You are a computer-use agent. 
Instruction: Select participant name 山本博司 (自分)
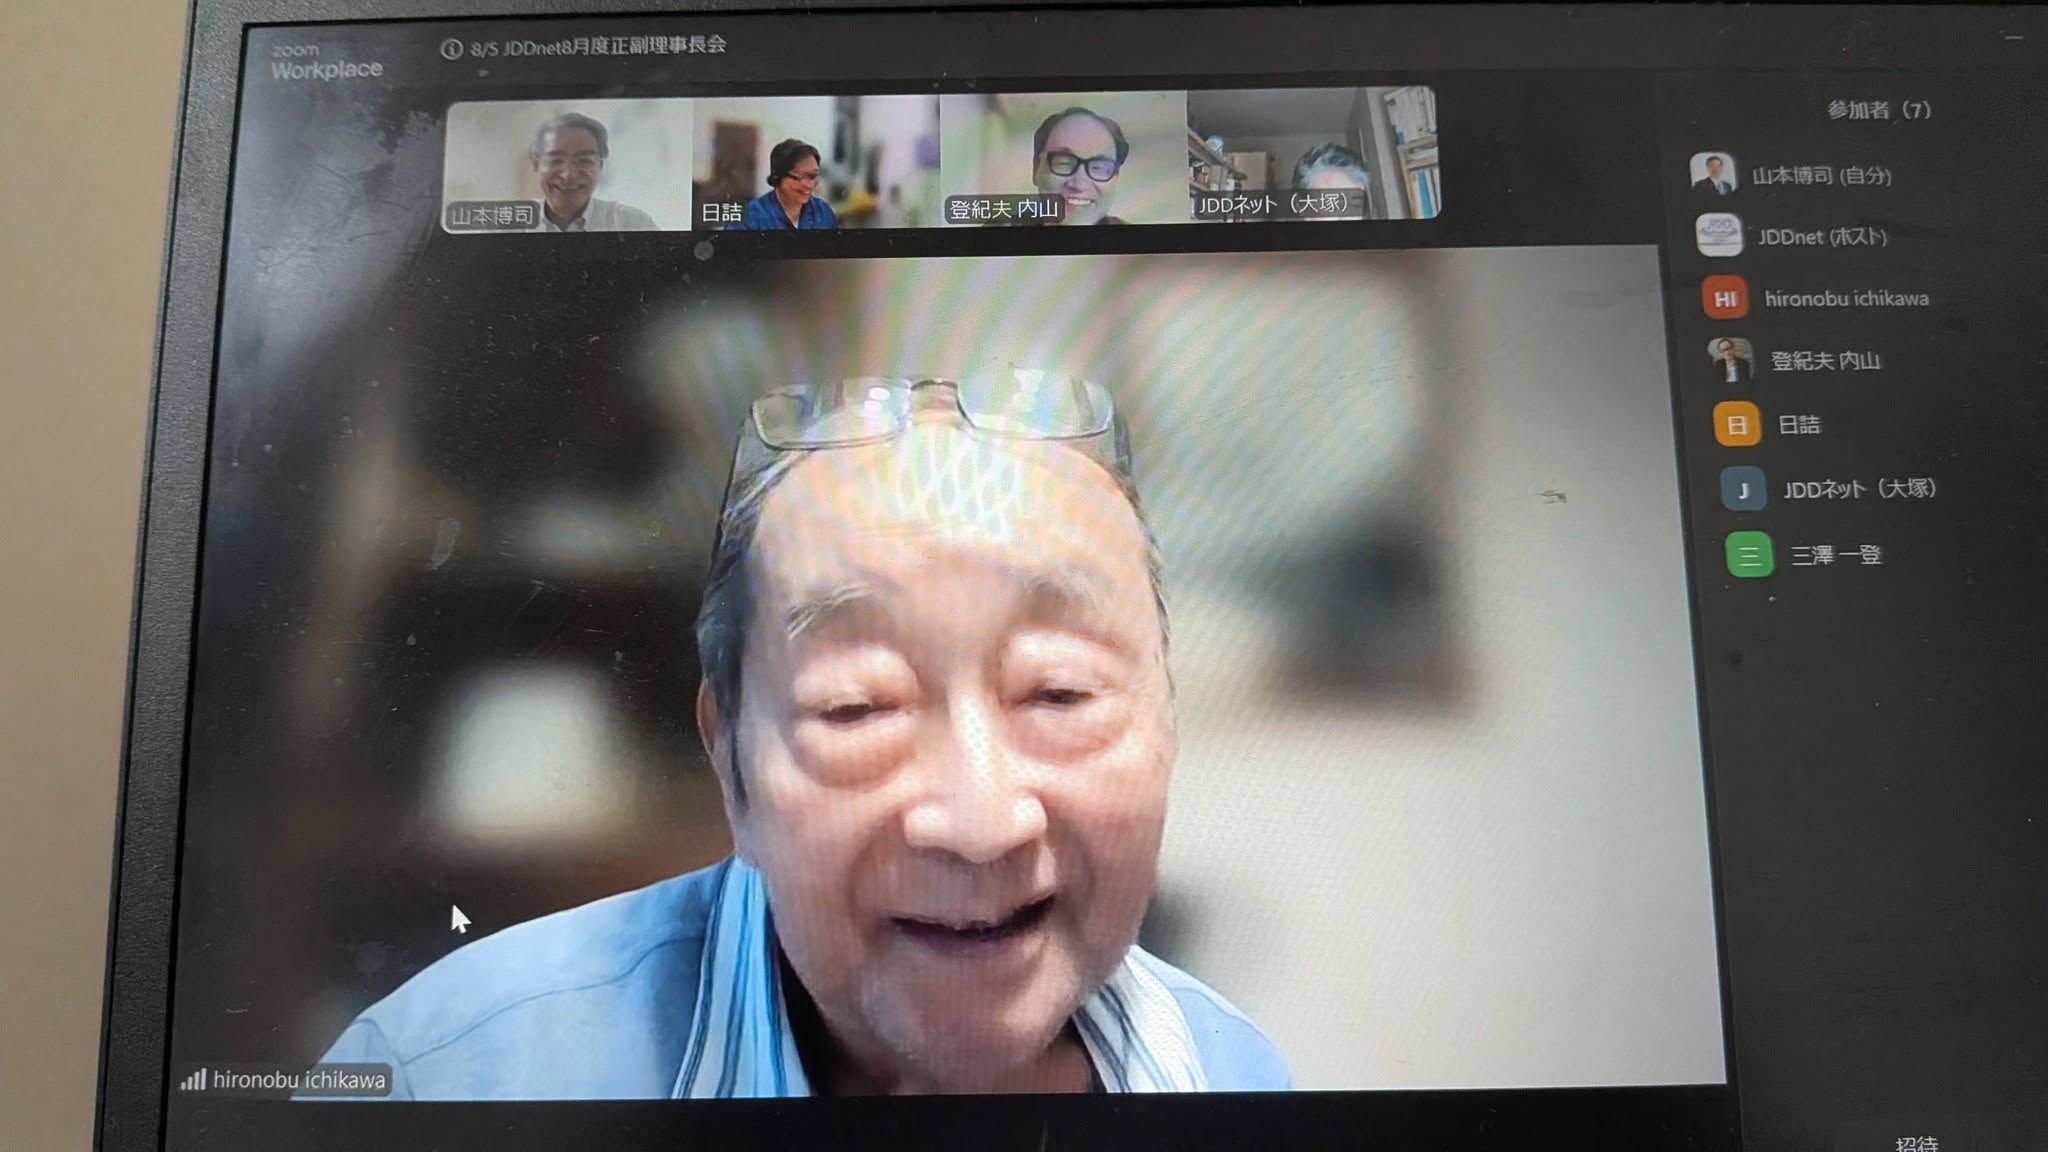coord(1822,176)
